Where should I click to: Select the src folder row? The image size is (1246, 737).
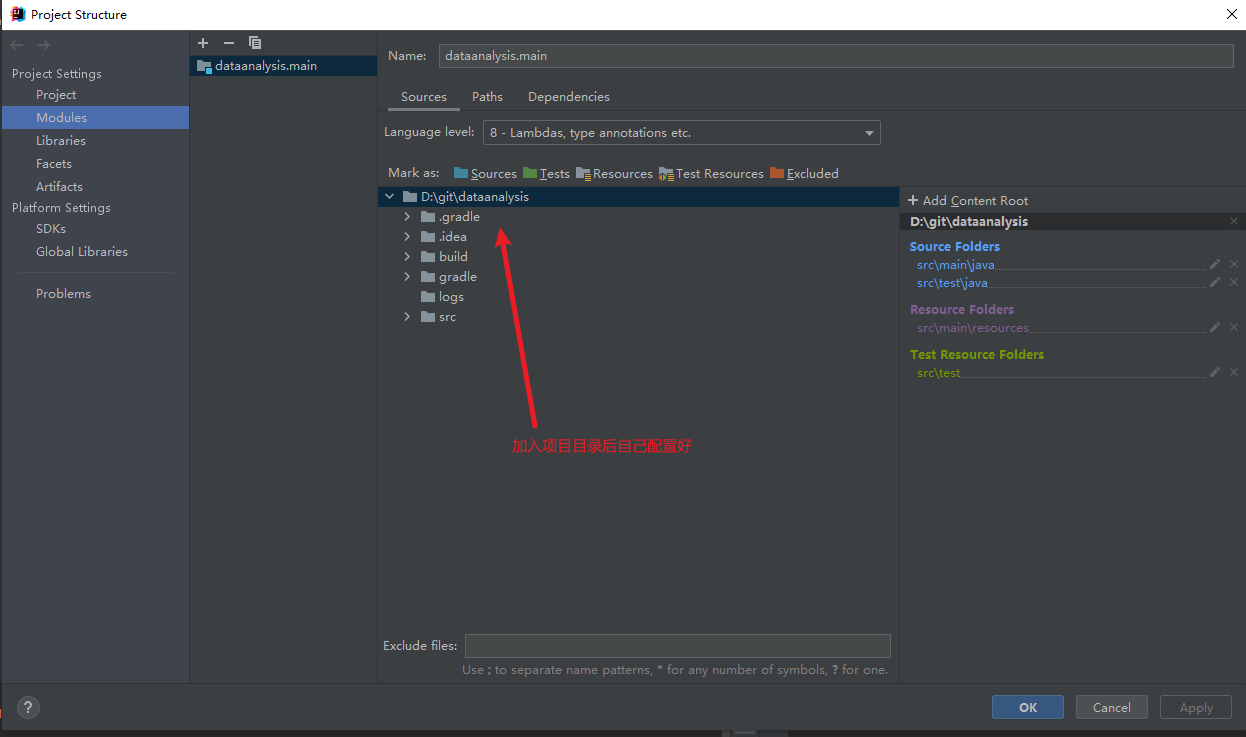tap(640, 317)
